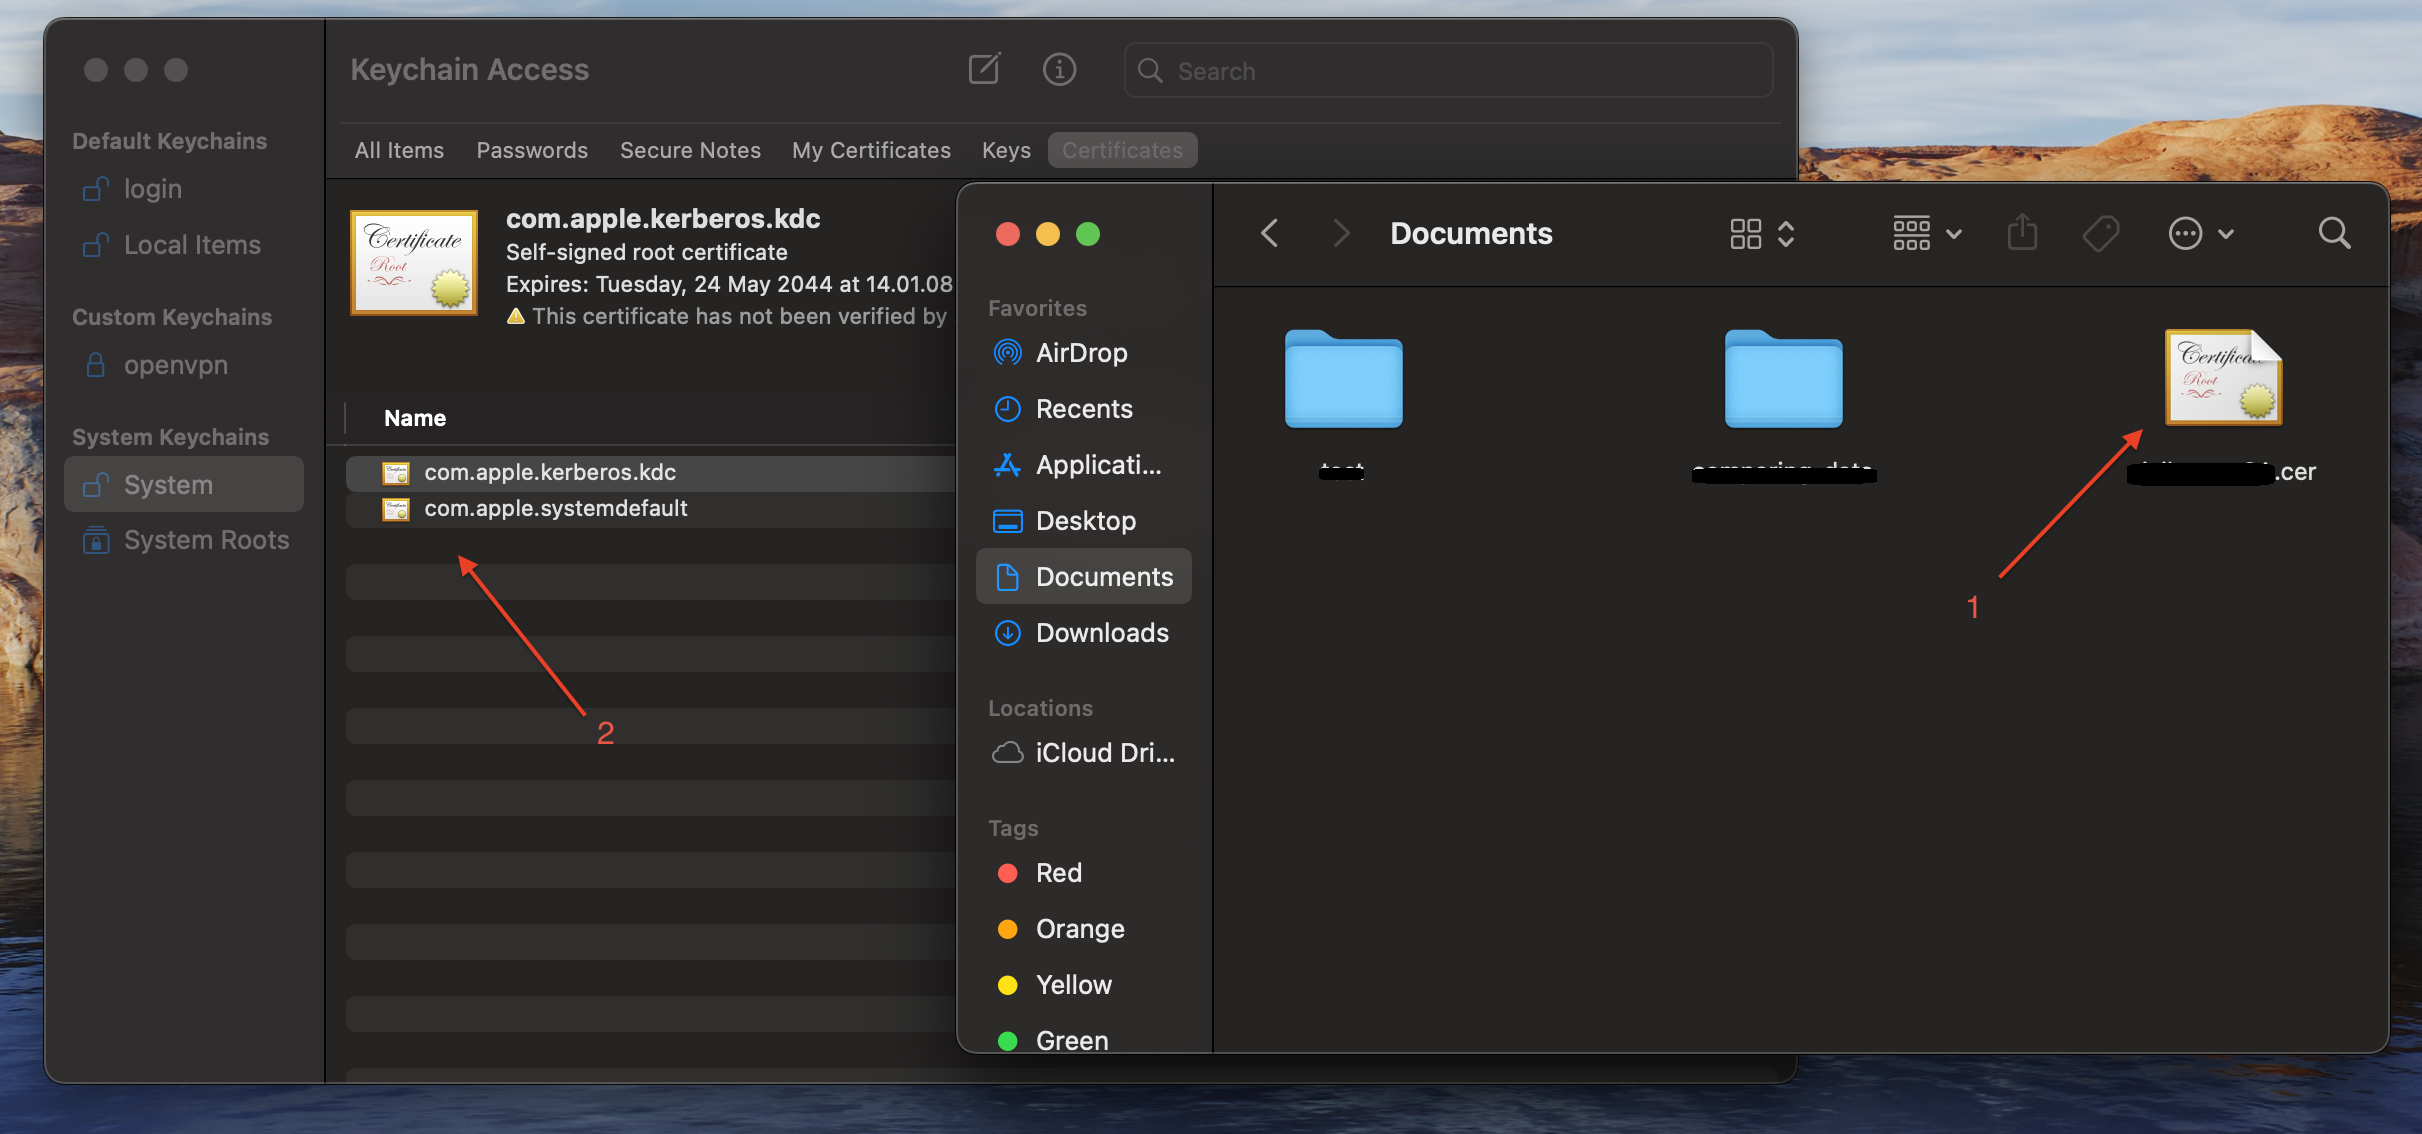Screen dimensions: 2422x1134
Task: Select Documents in the Finder sidebar
Action: pyautogui.click(x=1084, y=576)
